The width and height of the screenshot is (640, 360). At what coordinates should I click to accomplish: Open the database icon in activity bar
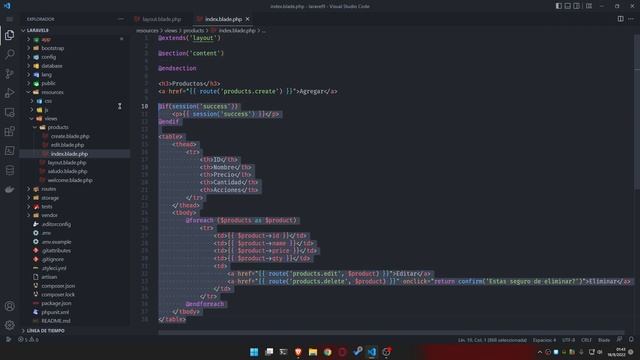(x=9, y=170)
